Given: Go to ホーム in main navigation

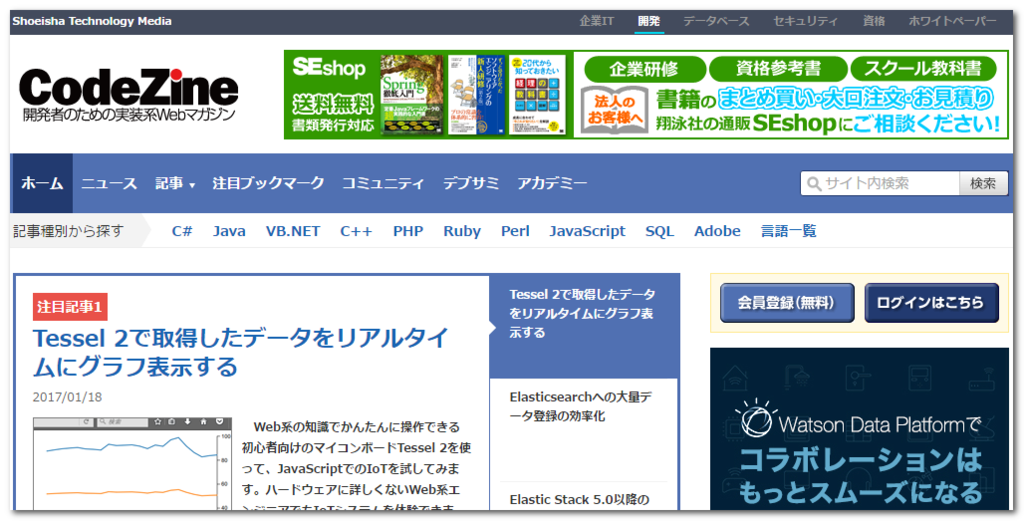Looking at the screenshot, I should pos(42,183).
